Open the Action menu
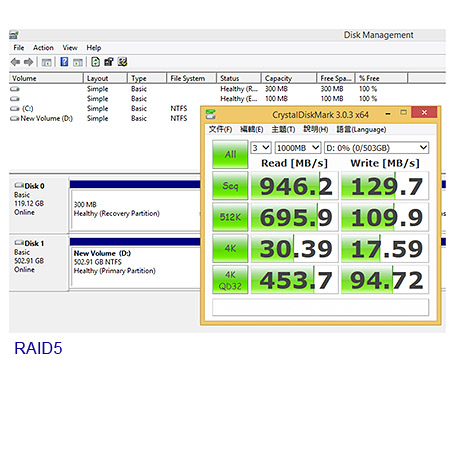Viewport: 450px width, 450px height. [43, 48]
